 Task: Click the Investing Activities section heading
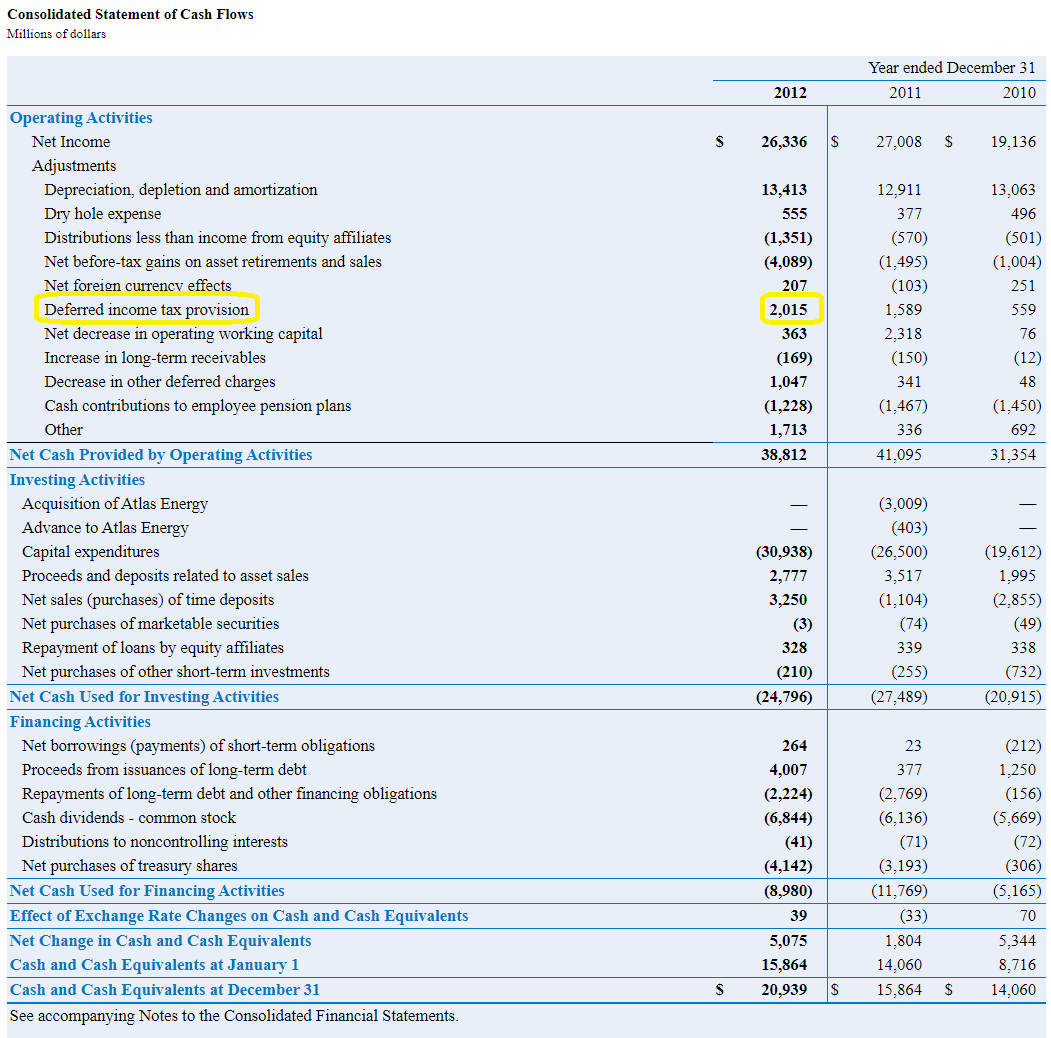pos(77,480)
